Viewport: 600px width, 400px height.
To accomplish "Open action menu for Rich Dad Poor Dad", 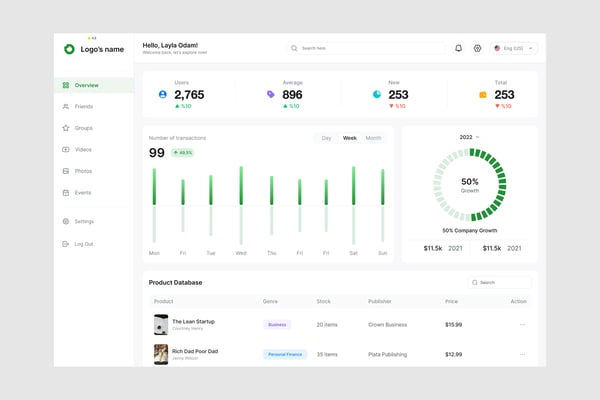I will [x=522, y=354].
